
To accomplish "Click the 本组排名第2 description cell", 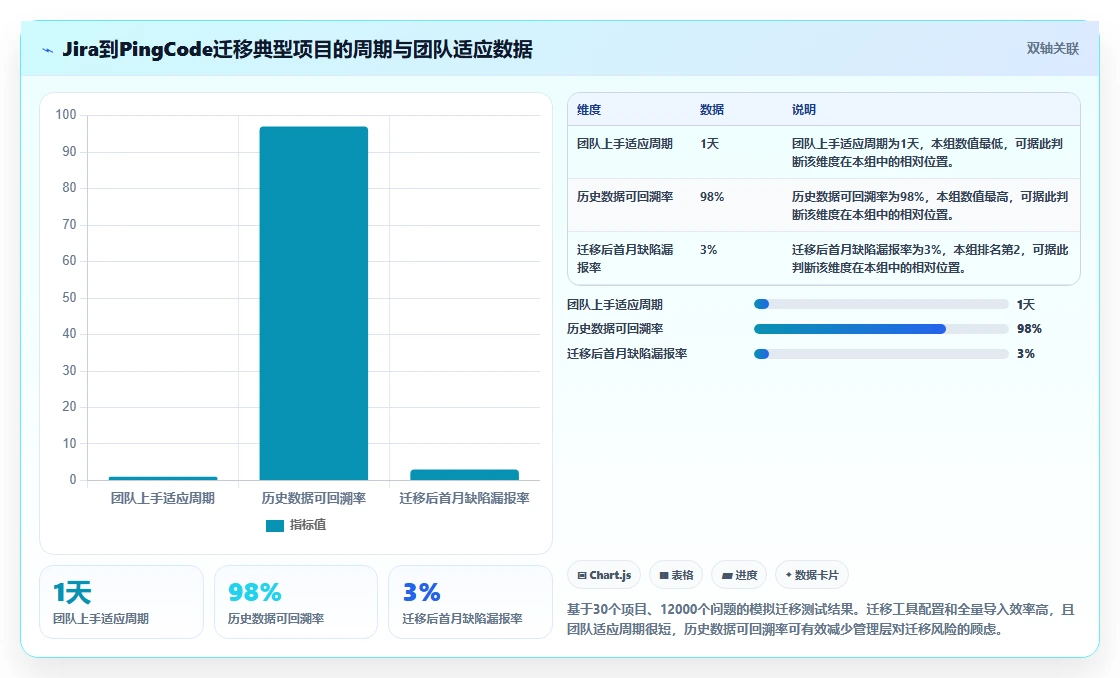I will [930, 259].
